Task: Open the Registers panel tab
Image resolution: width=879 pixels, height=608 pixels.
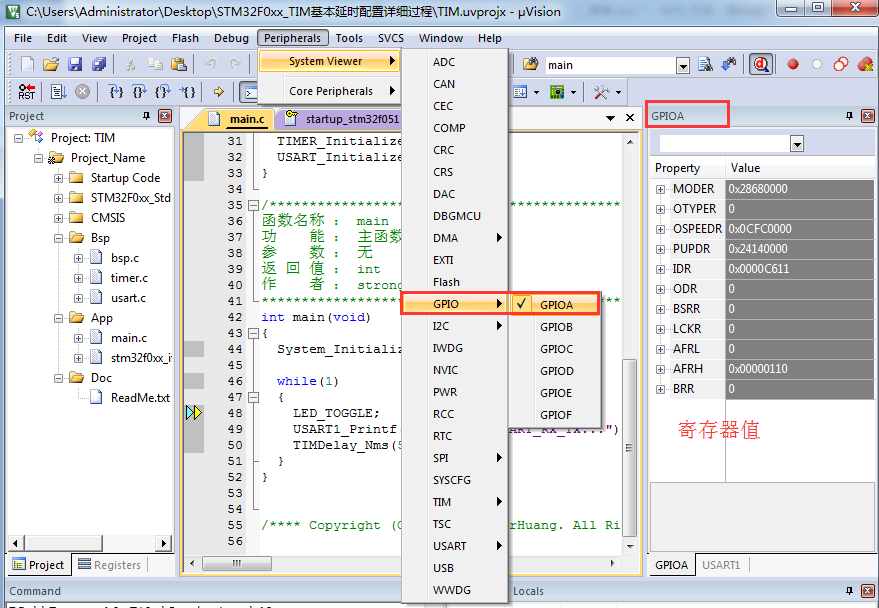Action: pyautogui.click(x=108, y=565)
